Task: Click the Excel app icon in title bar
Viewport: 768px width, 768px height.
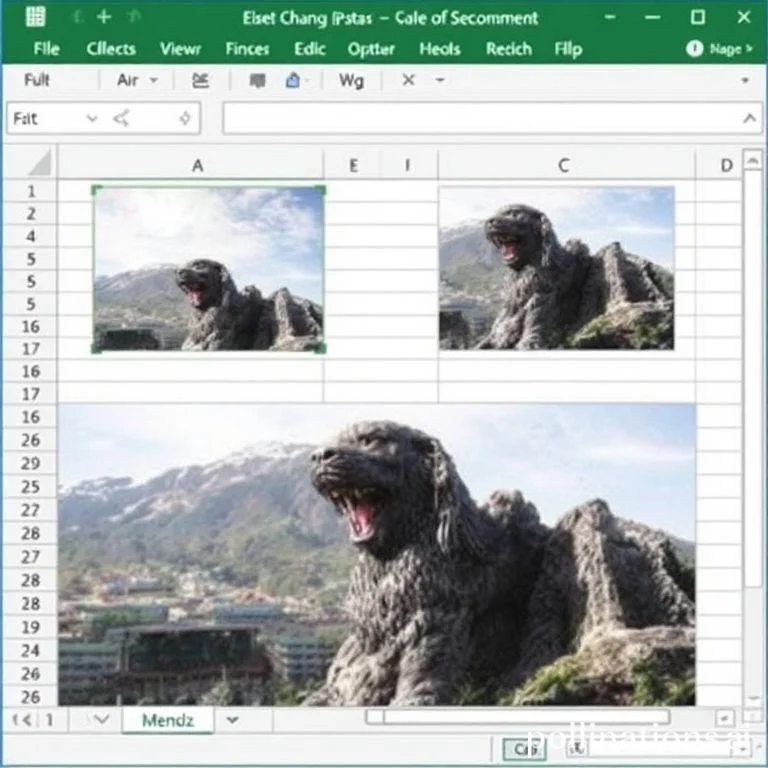Action: (x=35, y=17)
